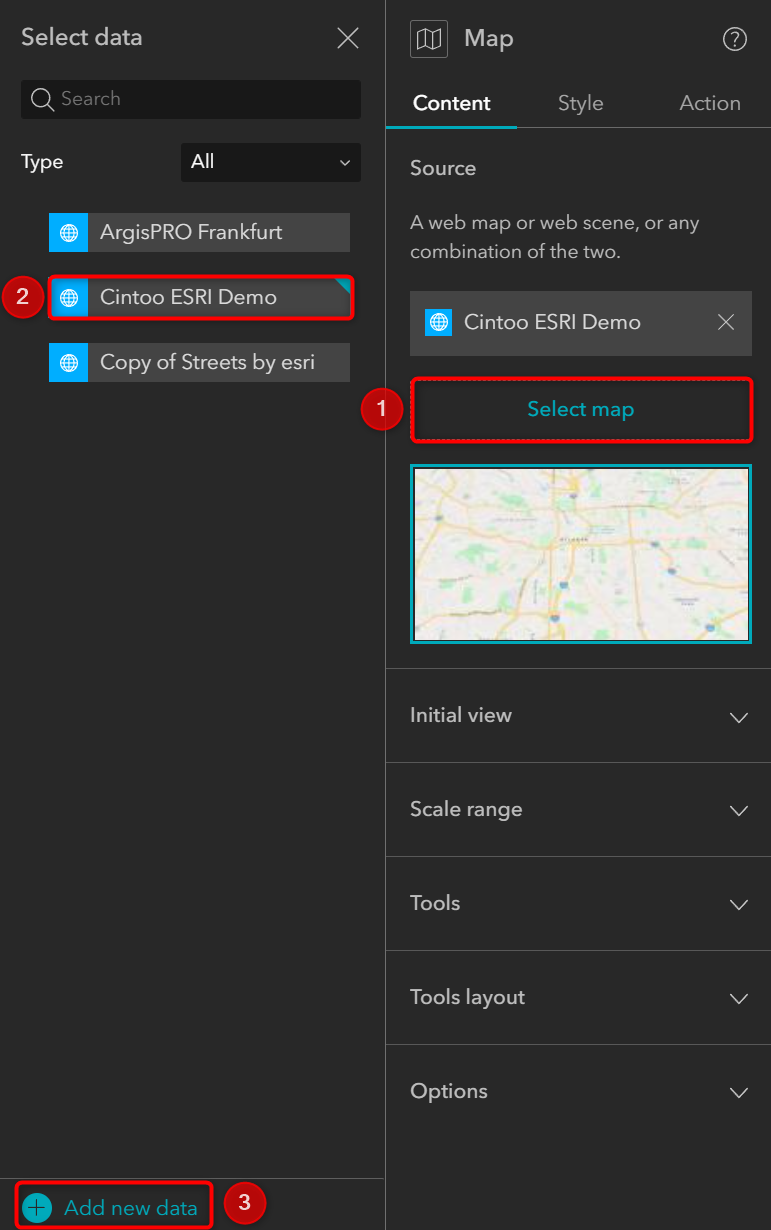The height and width of the screenshot is (1230, 771).
Task: Open the help question mark icon
Action: pyautogui.click(x=735, y=39)
